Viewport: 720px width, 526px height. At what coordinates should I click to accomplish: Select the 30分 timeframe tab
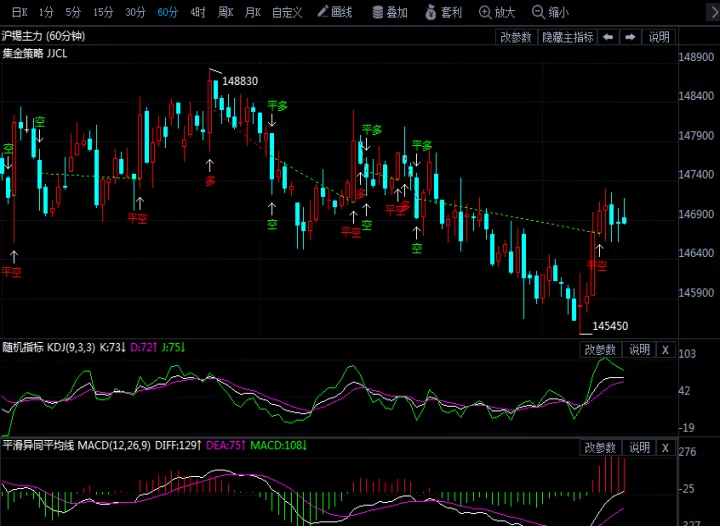point(135,12)
